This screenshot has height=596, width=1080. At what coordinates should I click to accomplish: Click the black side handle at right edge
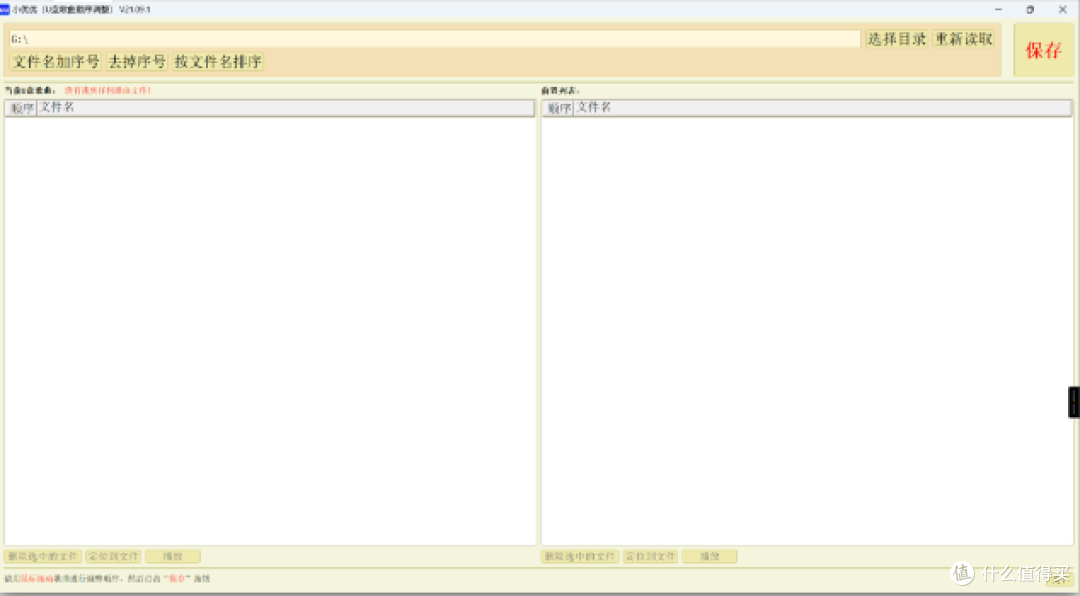click(x=1074, y=402)
